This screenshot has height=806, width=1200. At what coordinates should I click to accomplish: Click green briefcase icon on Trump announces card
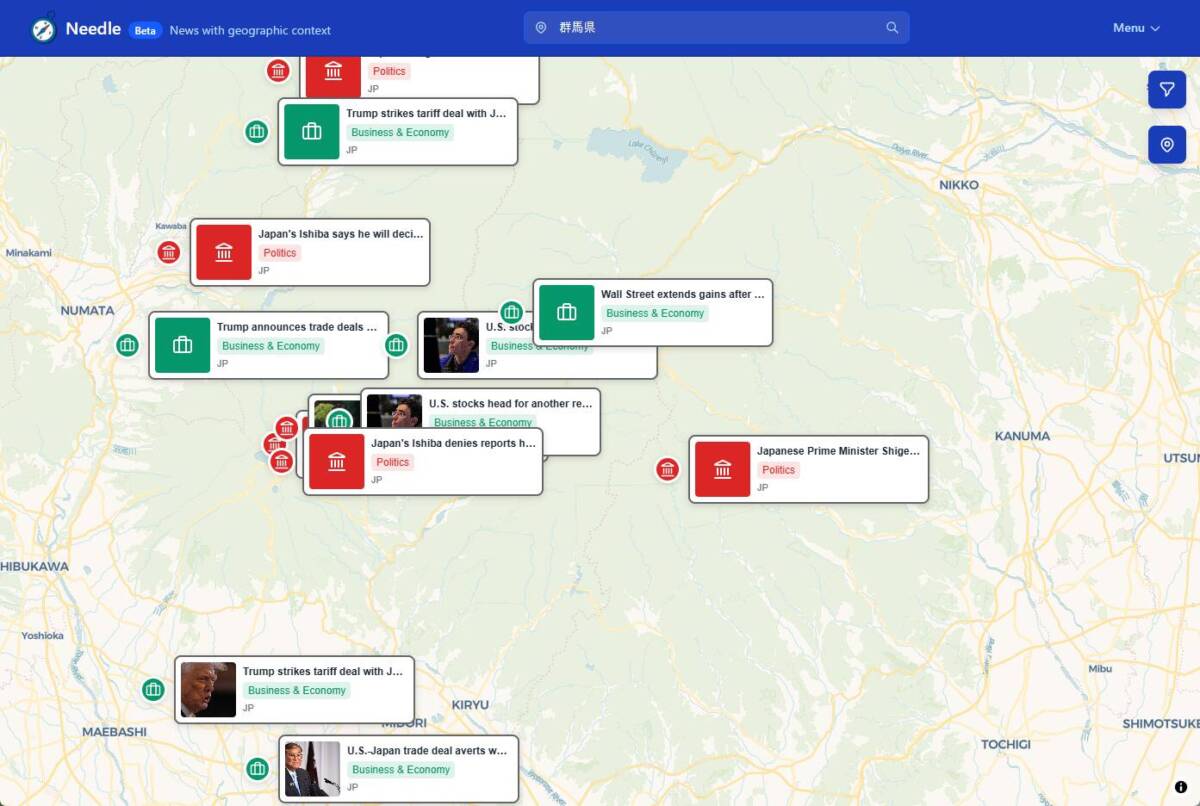(182, 345)
